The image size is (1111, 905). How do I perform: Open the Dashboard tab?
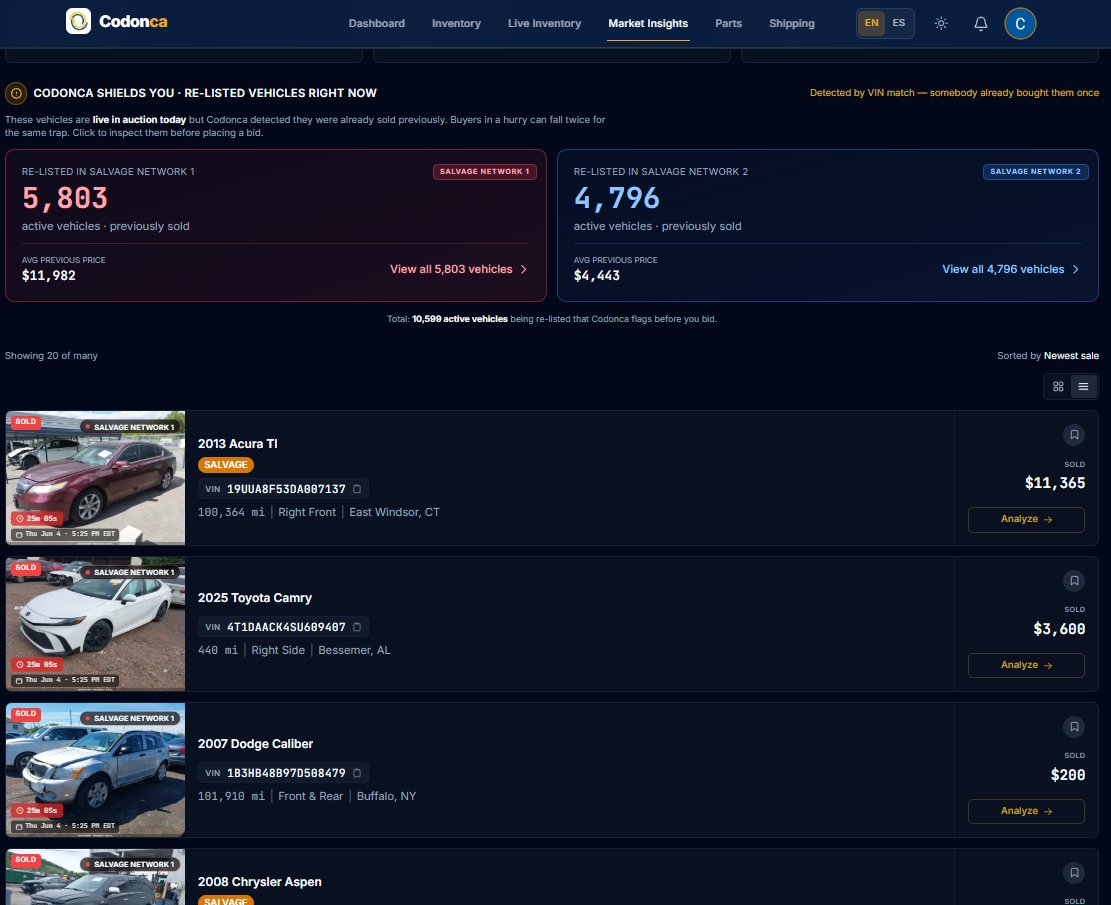pyautogui.click(x=377, y=23)
